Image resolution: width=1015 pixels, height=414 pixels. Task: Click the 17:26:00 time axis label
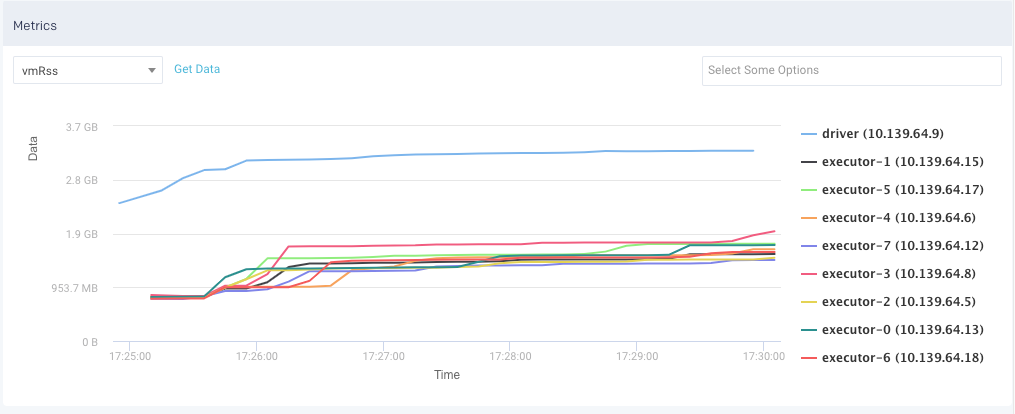[258, 355]
